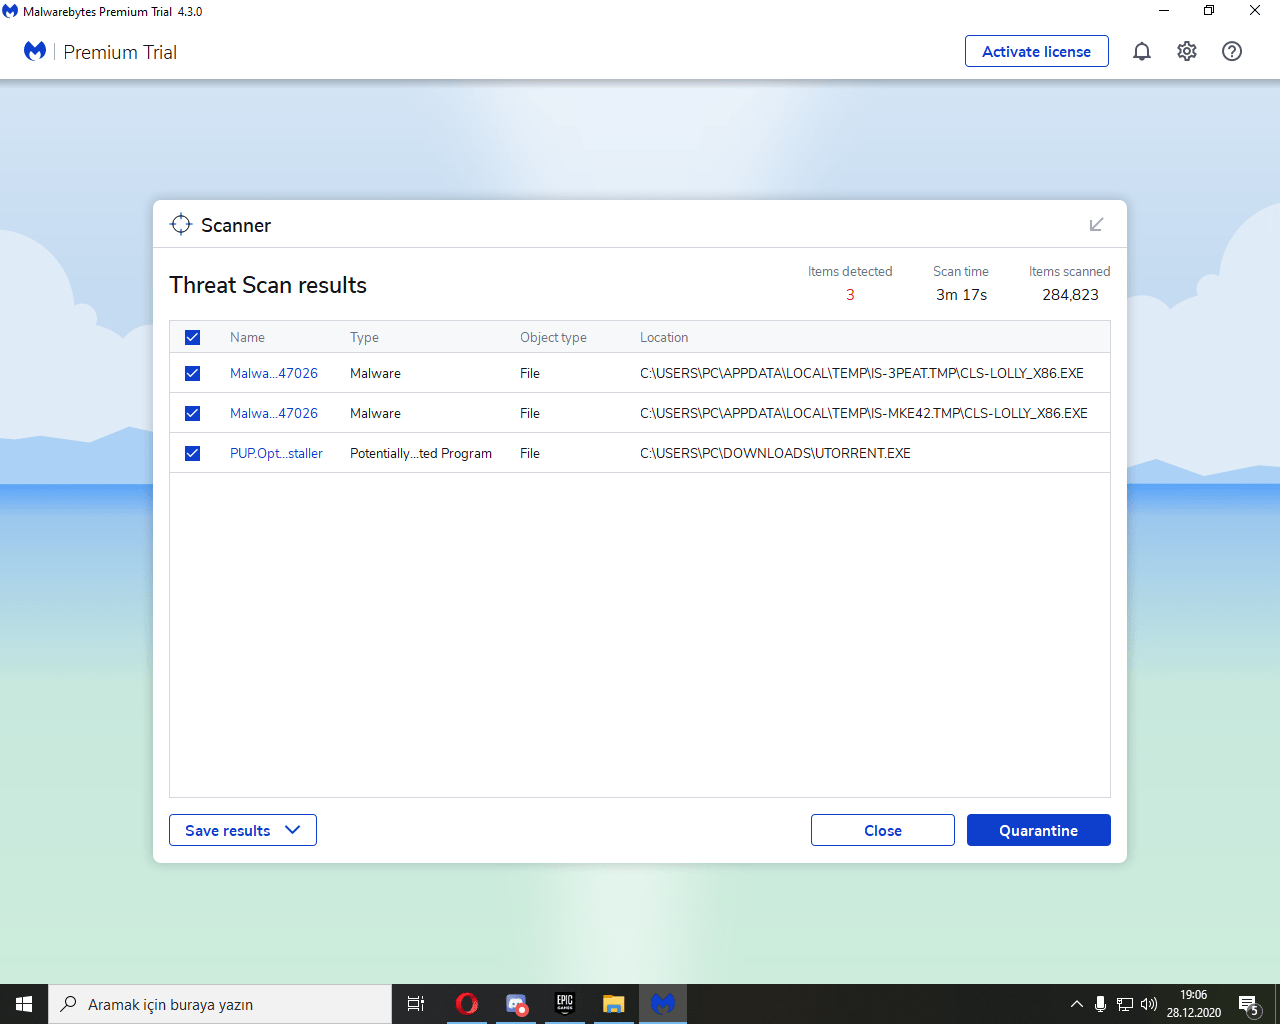
Task: Collapse the Scanner panel with the arrow icon
Action: (1096, 225)
